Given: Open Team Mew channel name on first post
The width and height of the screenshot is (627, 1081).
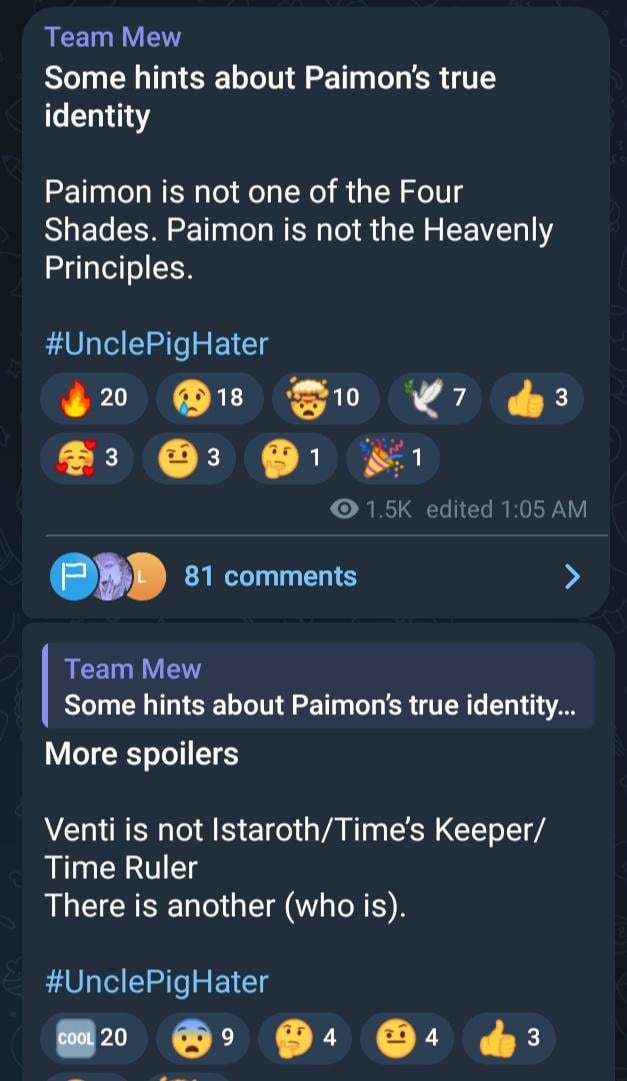Looking at the screenshot, I should pyautogui.click(x=113, y=37).
